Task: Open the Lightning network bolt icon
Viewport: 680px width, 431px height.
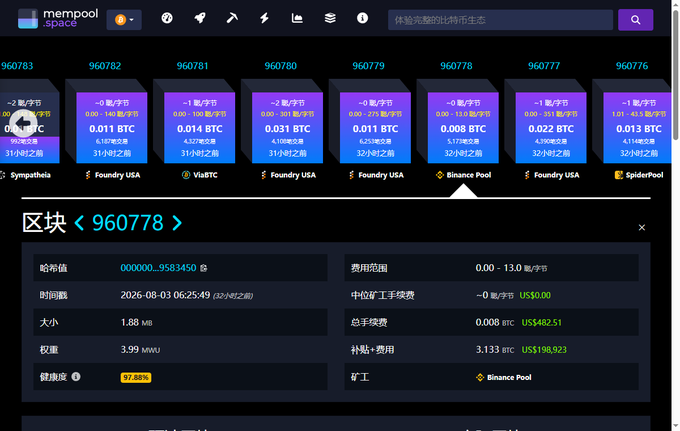Action: tap(265, 18)
